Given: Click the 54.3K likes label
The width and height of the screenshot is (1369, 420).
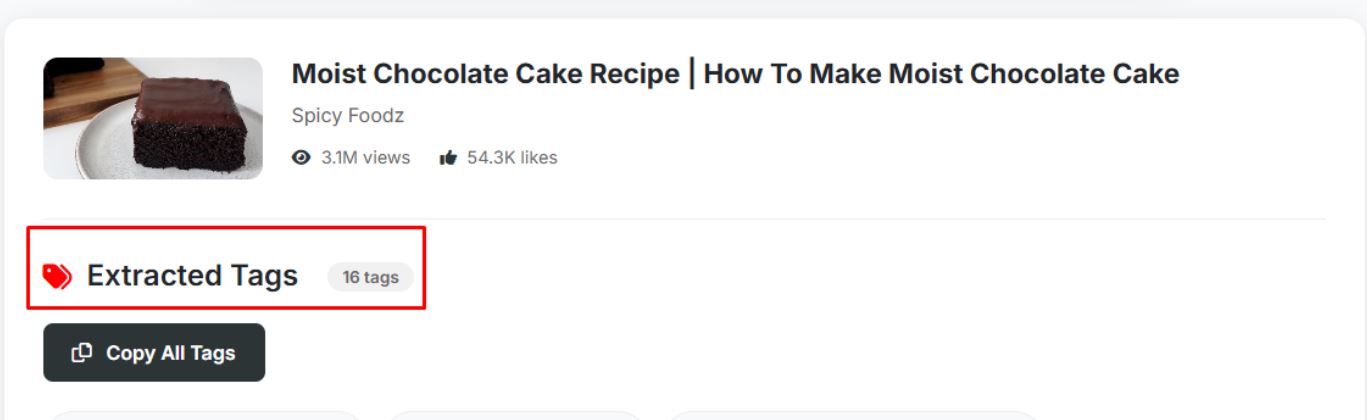Looking at the screenshot, I should [512, 157].
